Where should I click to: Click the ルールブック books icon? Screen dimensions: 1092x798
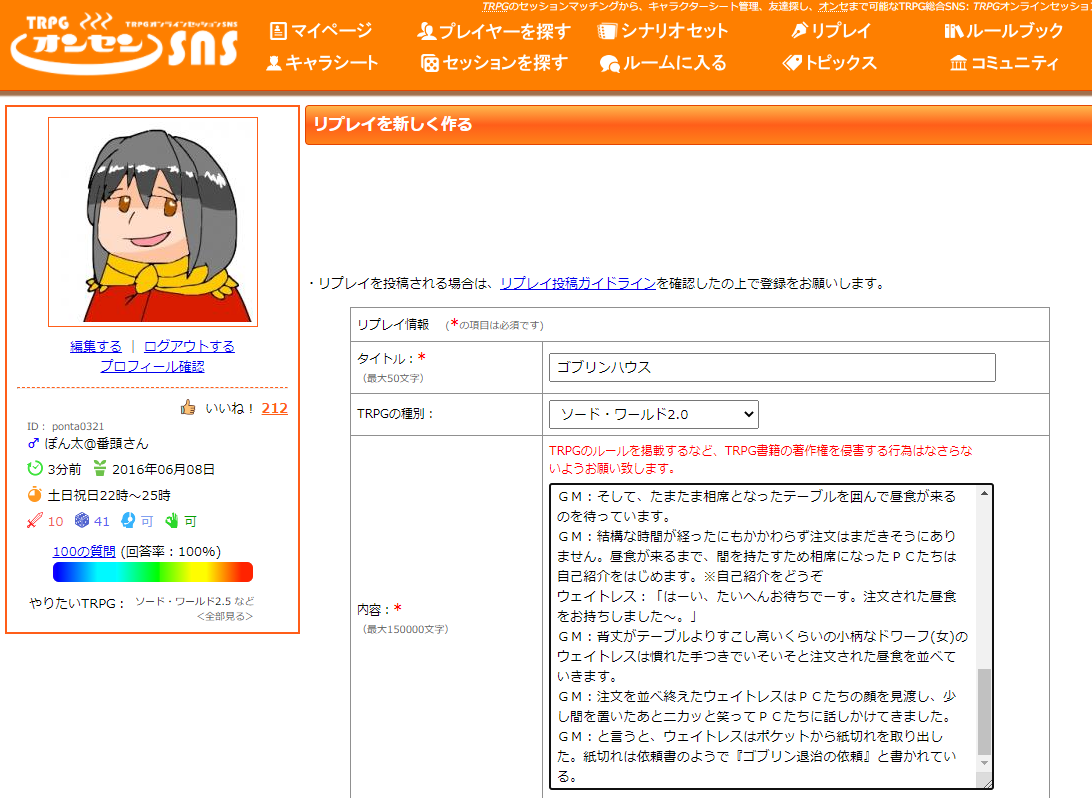(953, 31)
